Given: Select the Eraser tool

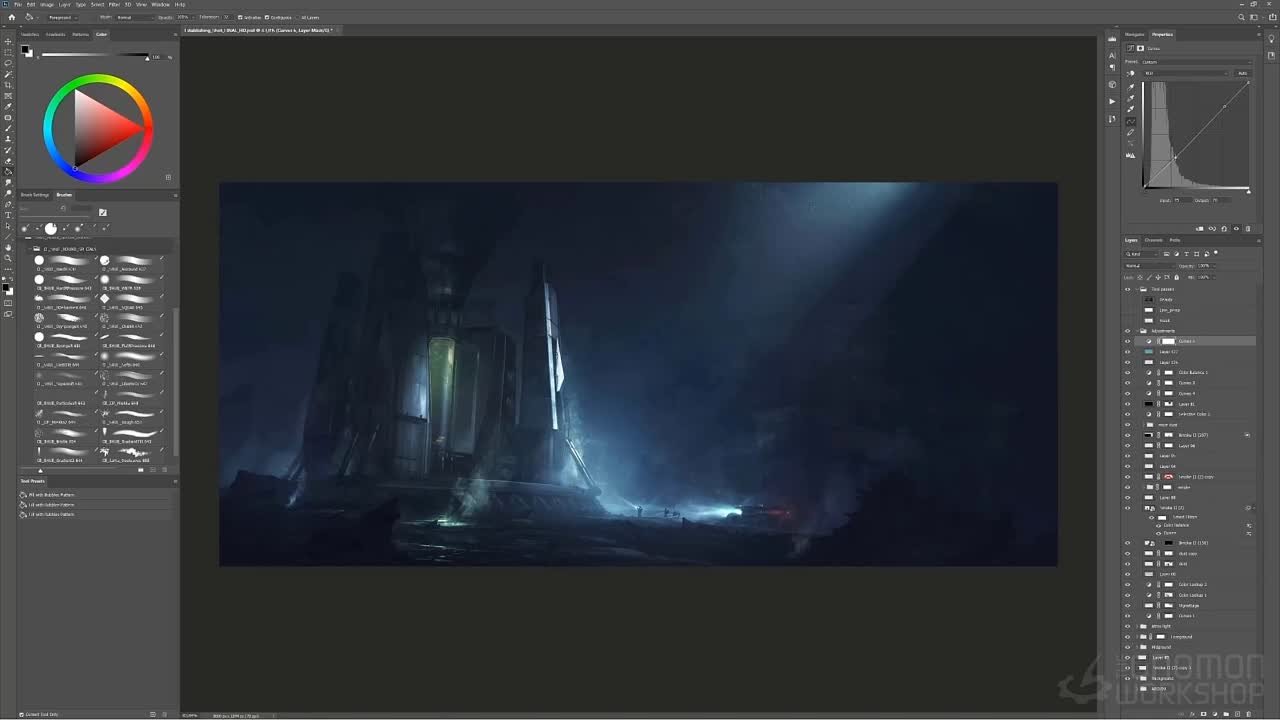Looking at the screenshot, I should [x=9, y=160].
